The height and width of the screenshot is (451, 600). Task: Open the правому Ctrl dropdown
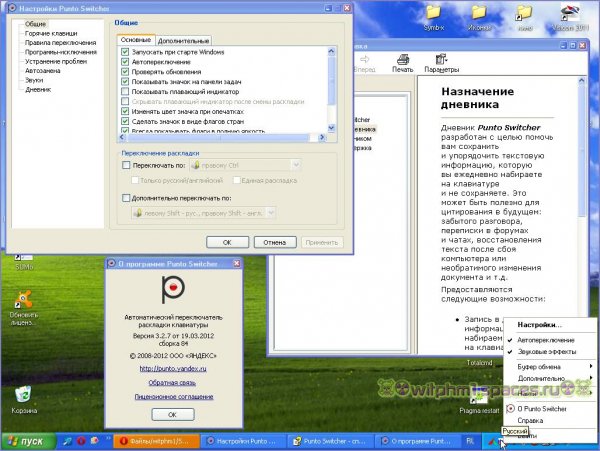246,165
